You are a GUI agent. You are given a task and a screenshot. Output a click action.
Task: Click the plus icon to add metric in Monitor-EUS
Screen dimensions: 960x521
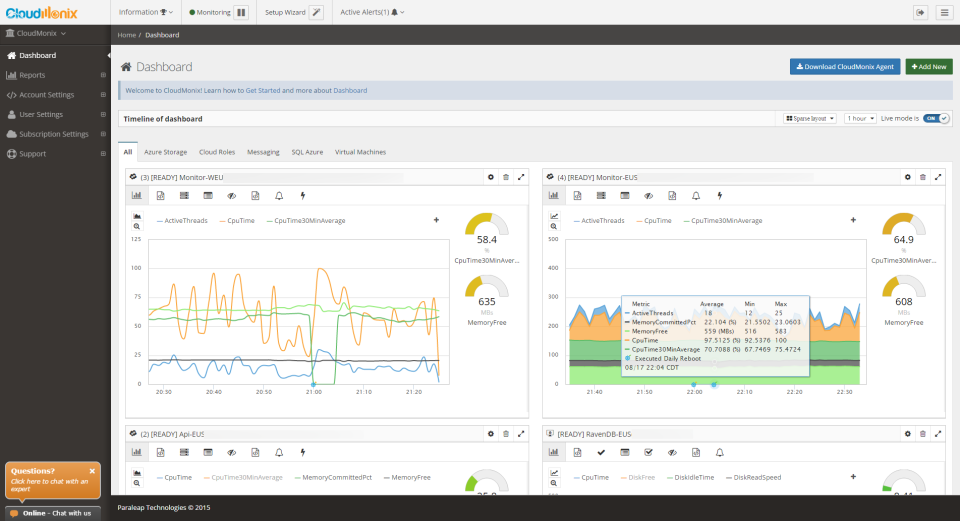(852, 220)
